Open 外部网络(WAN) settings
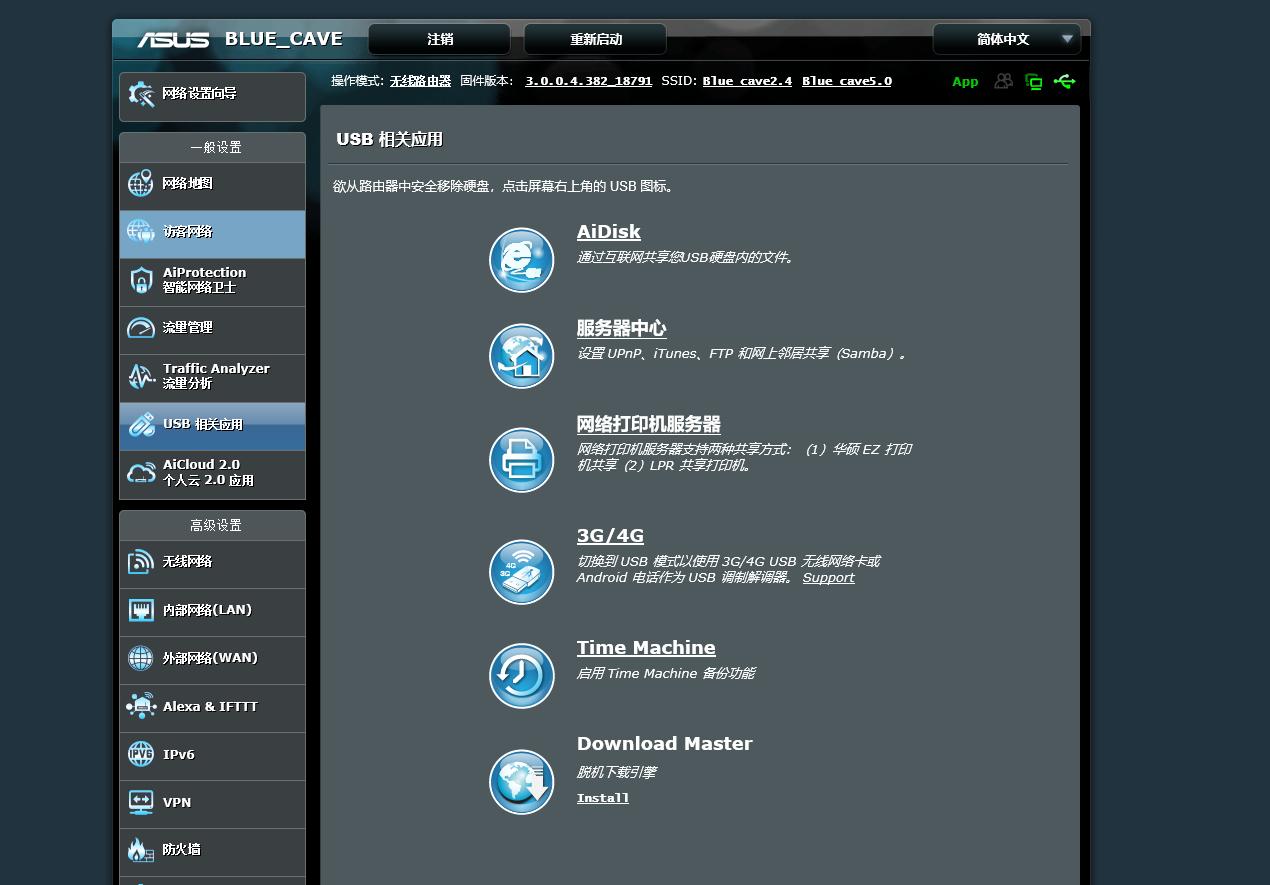The height and width of the screenshot is (885, 1270). coord(212,660)
